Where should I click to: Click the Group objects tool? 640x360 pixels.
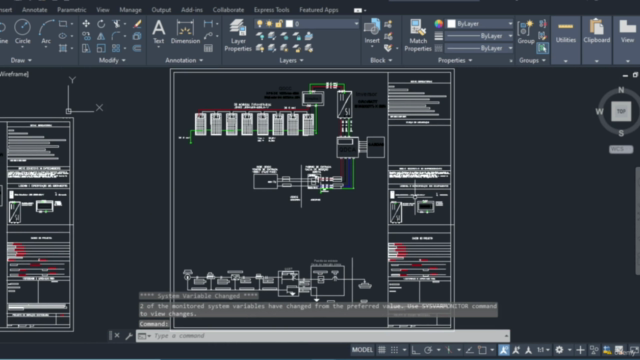tap(526, 31)
